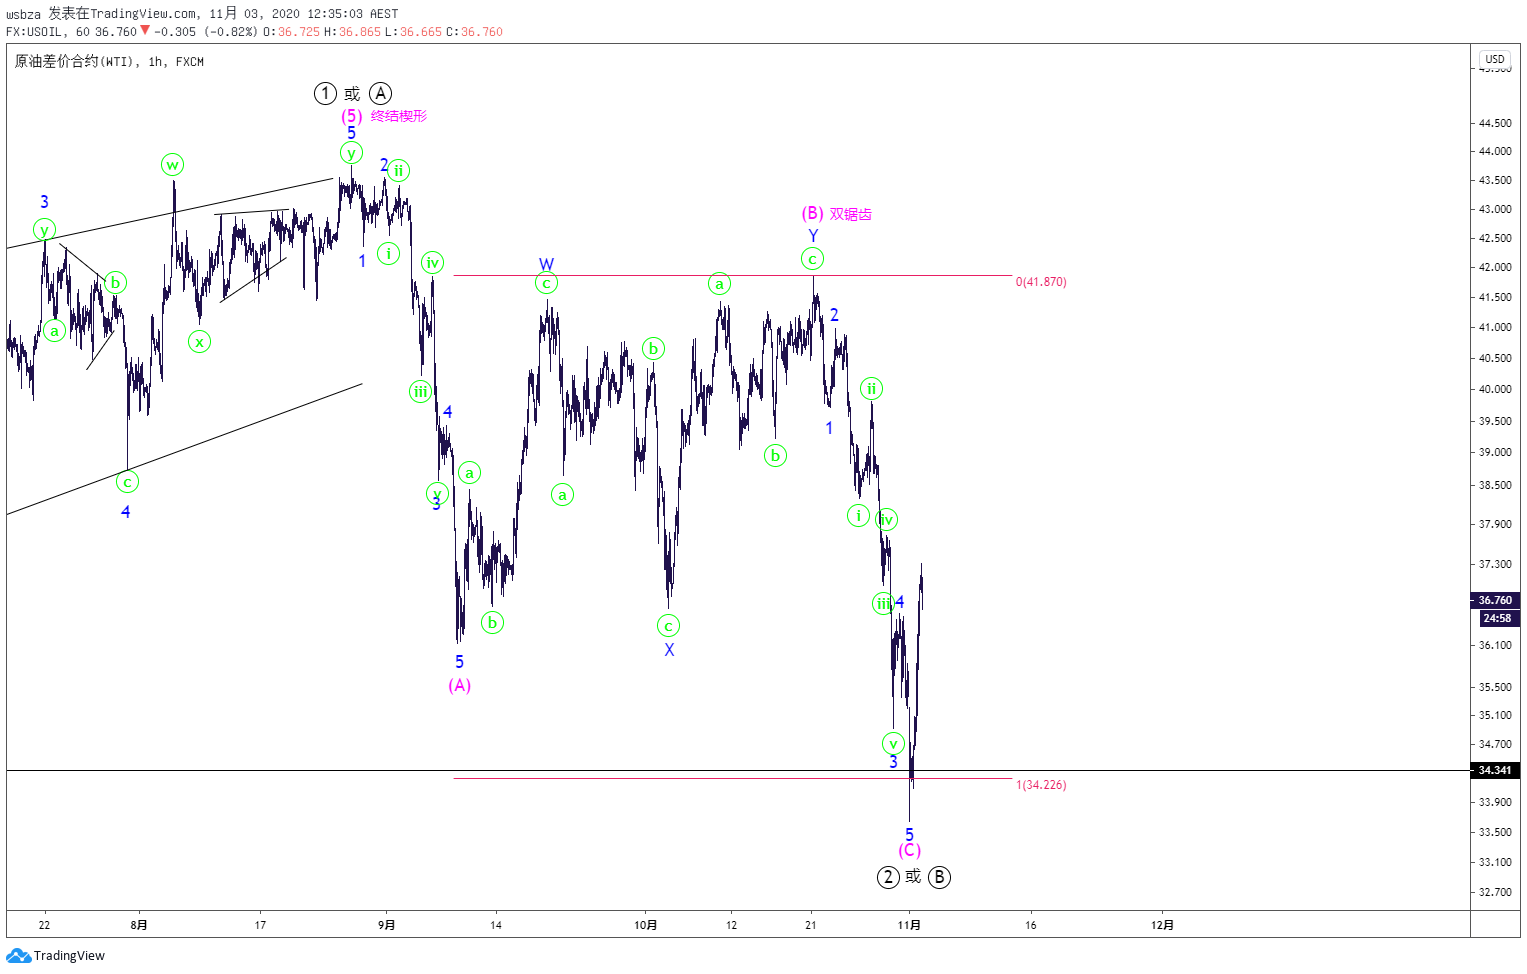Click the 10月 date axis label
Viewport: 1527px width, 974px height.
(646, 925)
